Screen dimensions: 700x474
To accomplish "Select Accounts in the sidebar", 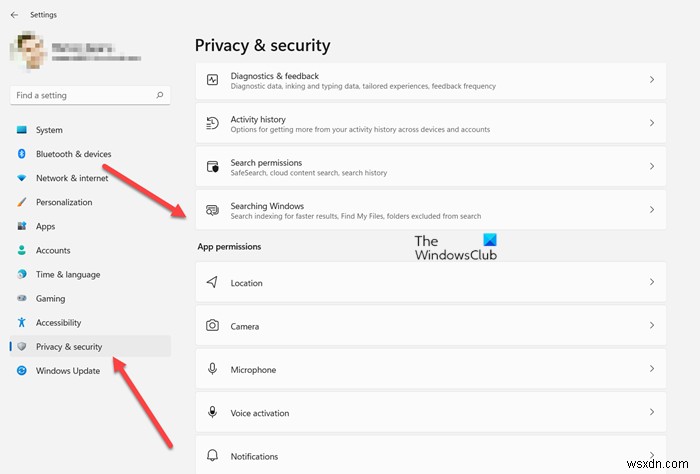I will [53, 251].
